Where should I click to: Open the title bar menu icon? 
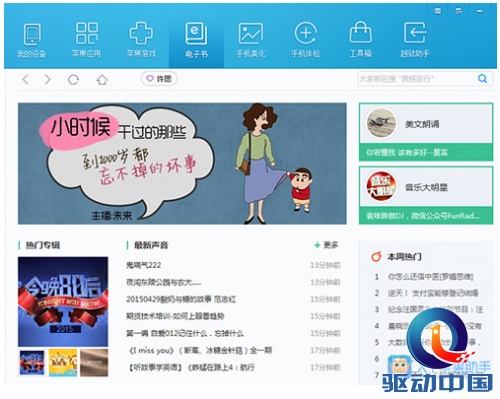(x=459, y=11)
